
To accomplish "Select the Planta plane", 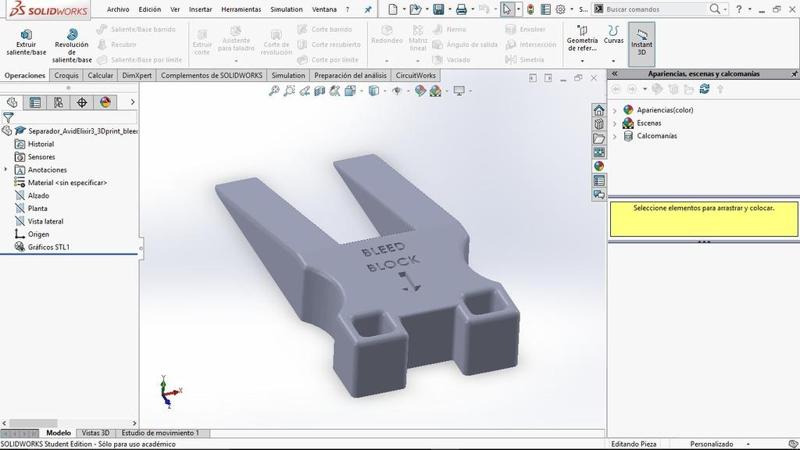I will tap(37, 208).
